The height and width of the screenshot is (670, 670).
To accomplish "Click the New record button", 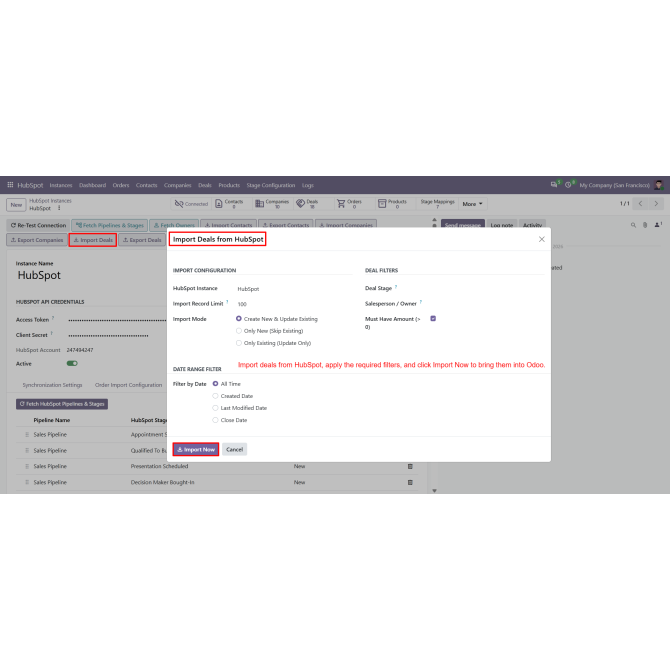I will pos(16,205).
